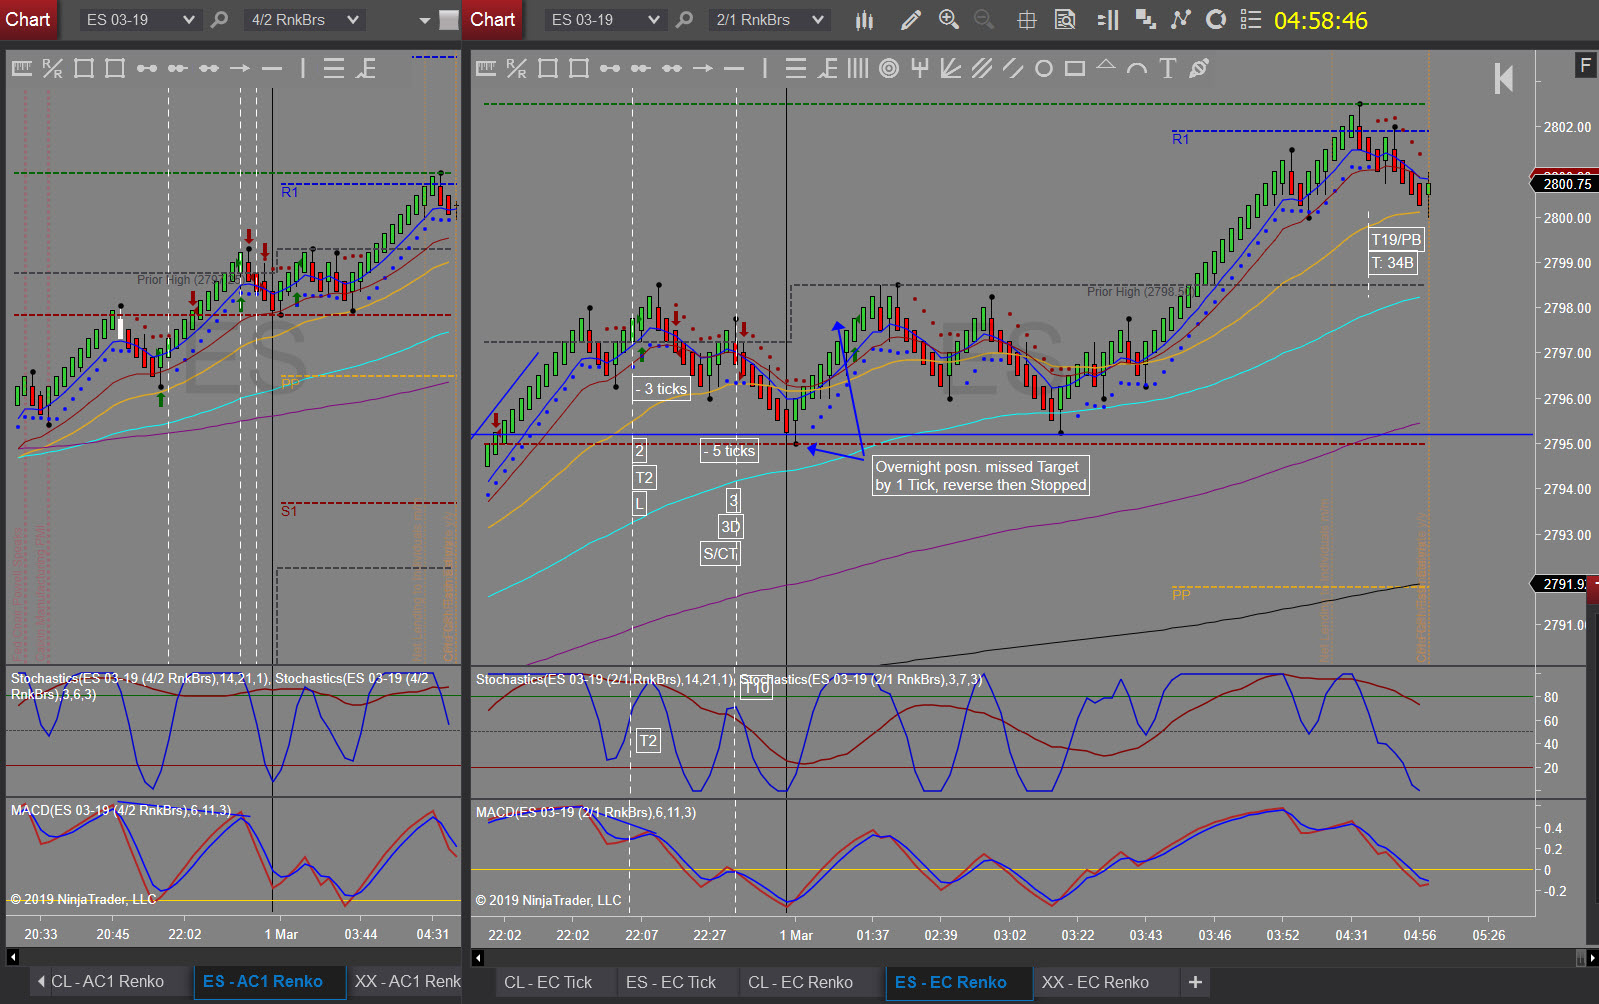Click left scroll arrow under left chart
Screen dimensions: 1599x1004
(12, 957)
